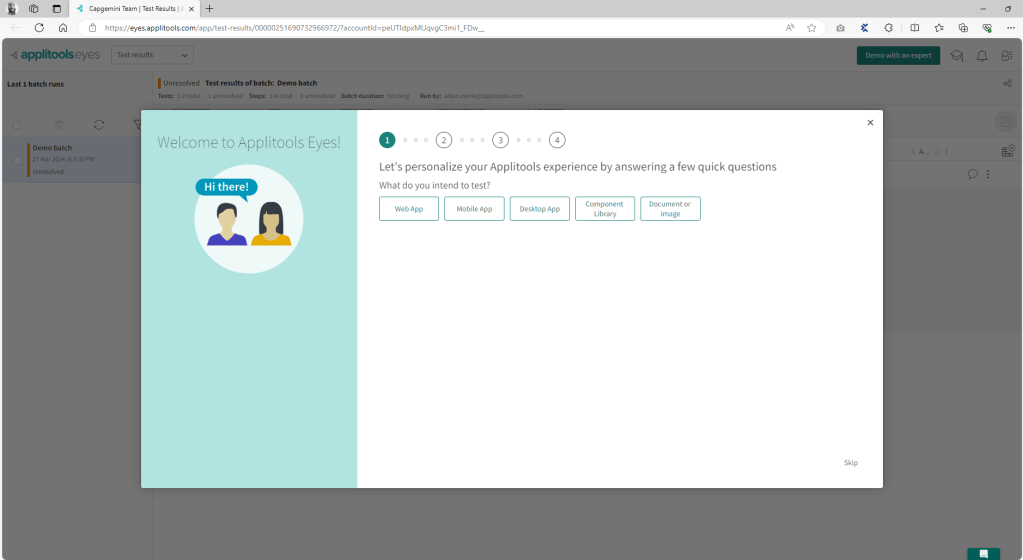This screenshot has height=560, width=1023.
Task: Choose the Web App option
Action: coord(409,209)
